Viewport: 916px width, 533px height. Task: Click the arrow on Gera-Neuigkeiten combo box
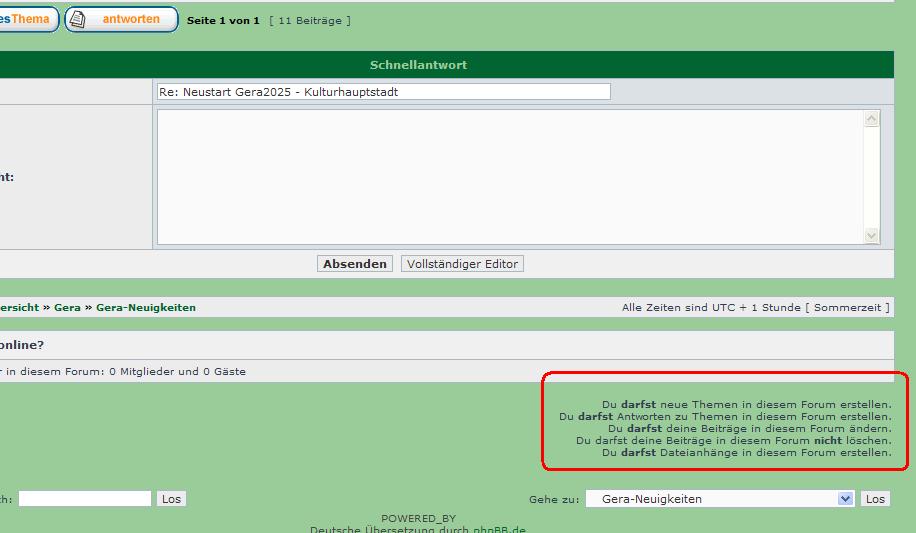[845, 499]
